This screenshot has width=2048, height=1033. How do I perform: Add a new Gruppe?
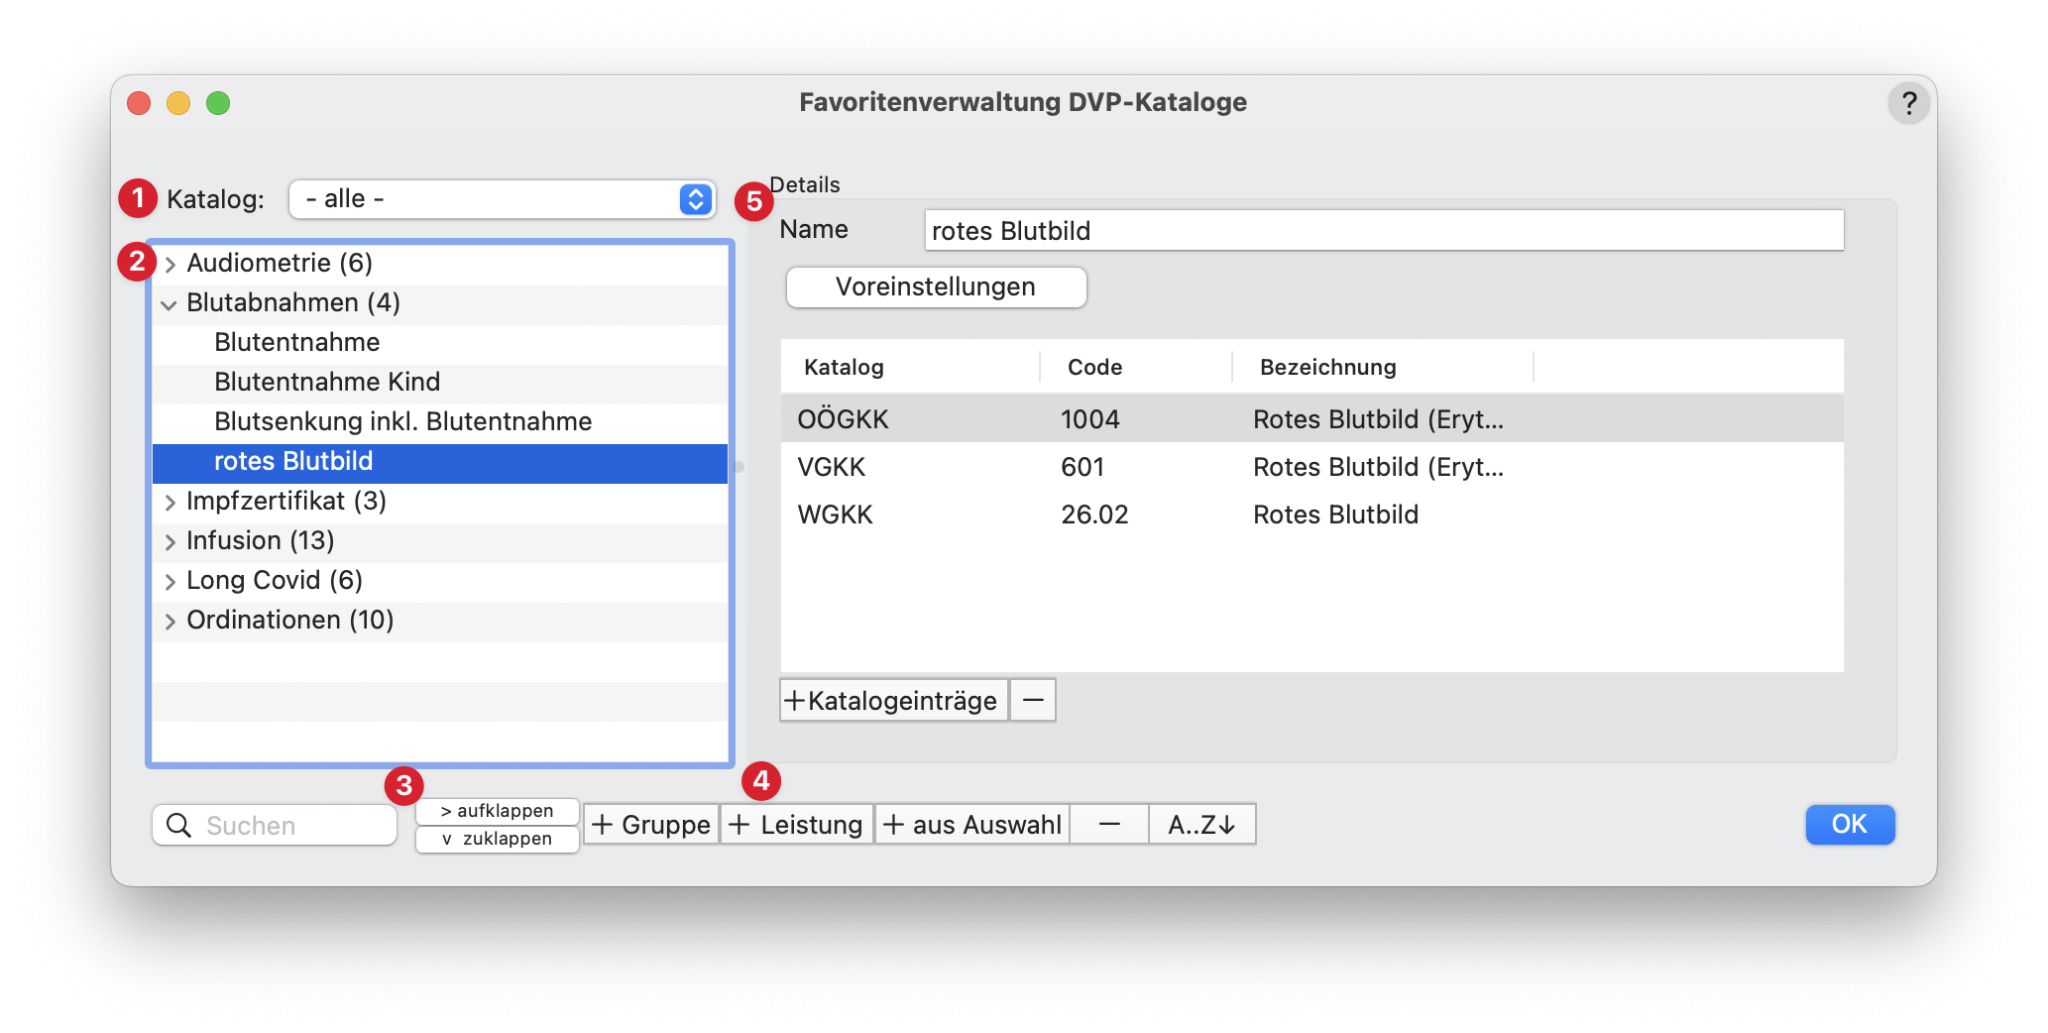[651, 825]
